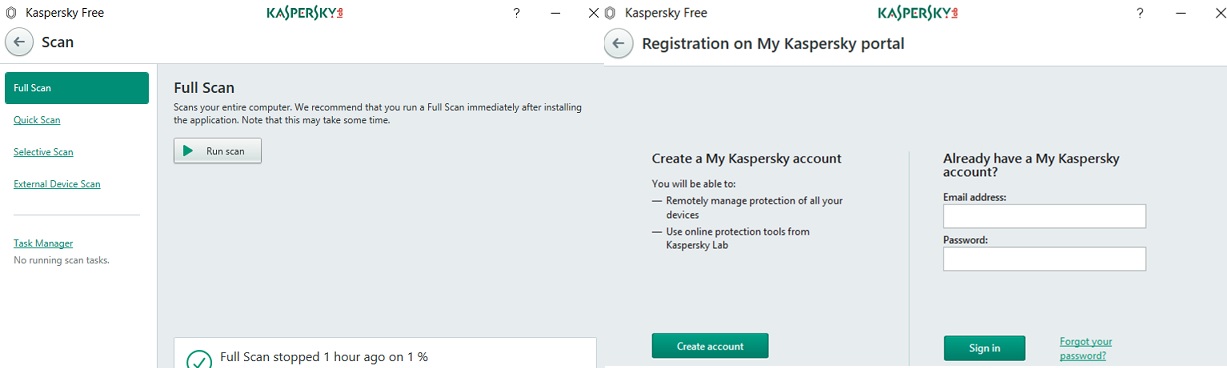Screen dimensions: 1227x368
Task: Open the Forgot your password link
Action: pyautogui.click(x=1086, y=348)
